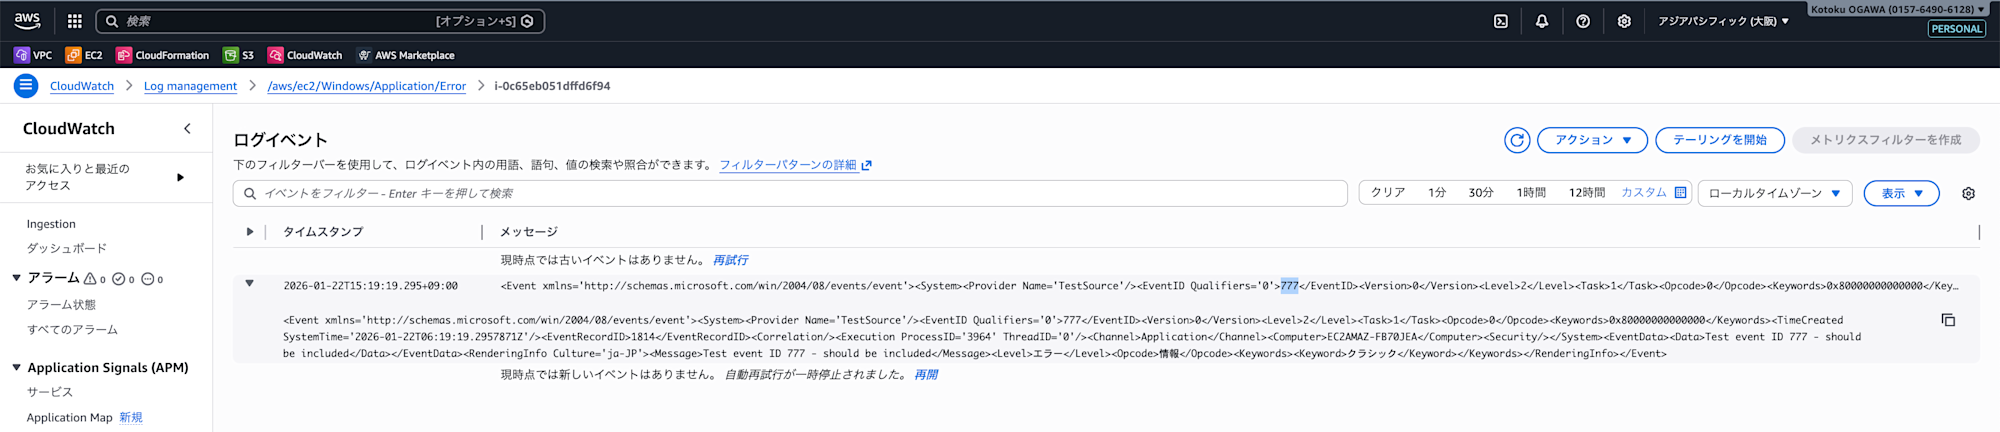2000x432 pixels.
Task: Copy the expanded log message with the copy icon
Action: [x=1948, y=320]
